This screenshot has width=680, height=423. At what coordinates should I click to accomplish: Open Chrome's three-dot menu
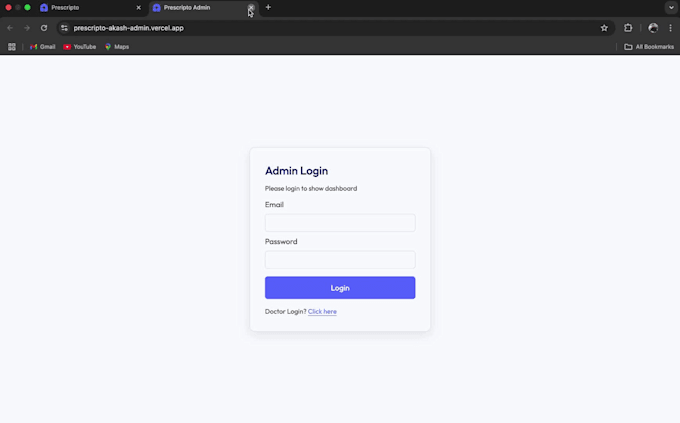(x=670, y=28)
